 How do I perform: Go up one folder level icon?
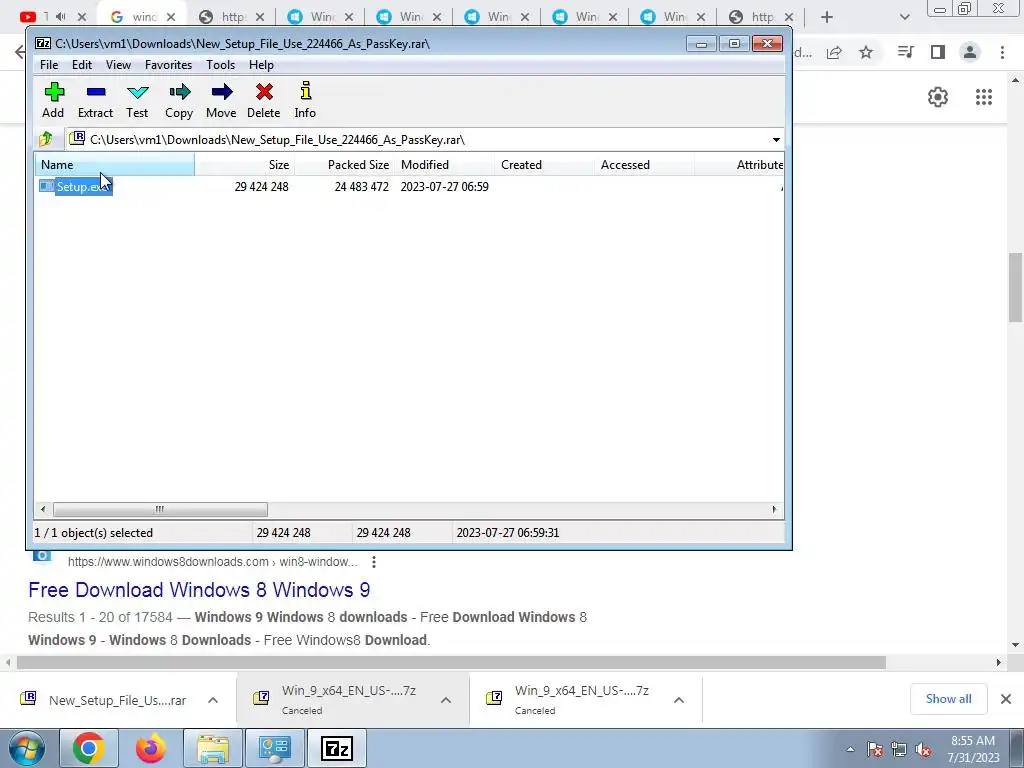click(46, 139)
